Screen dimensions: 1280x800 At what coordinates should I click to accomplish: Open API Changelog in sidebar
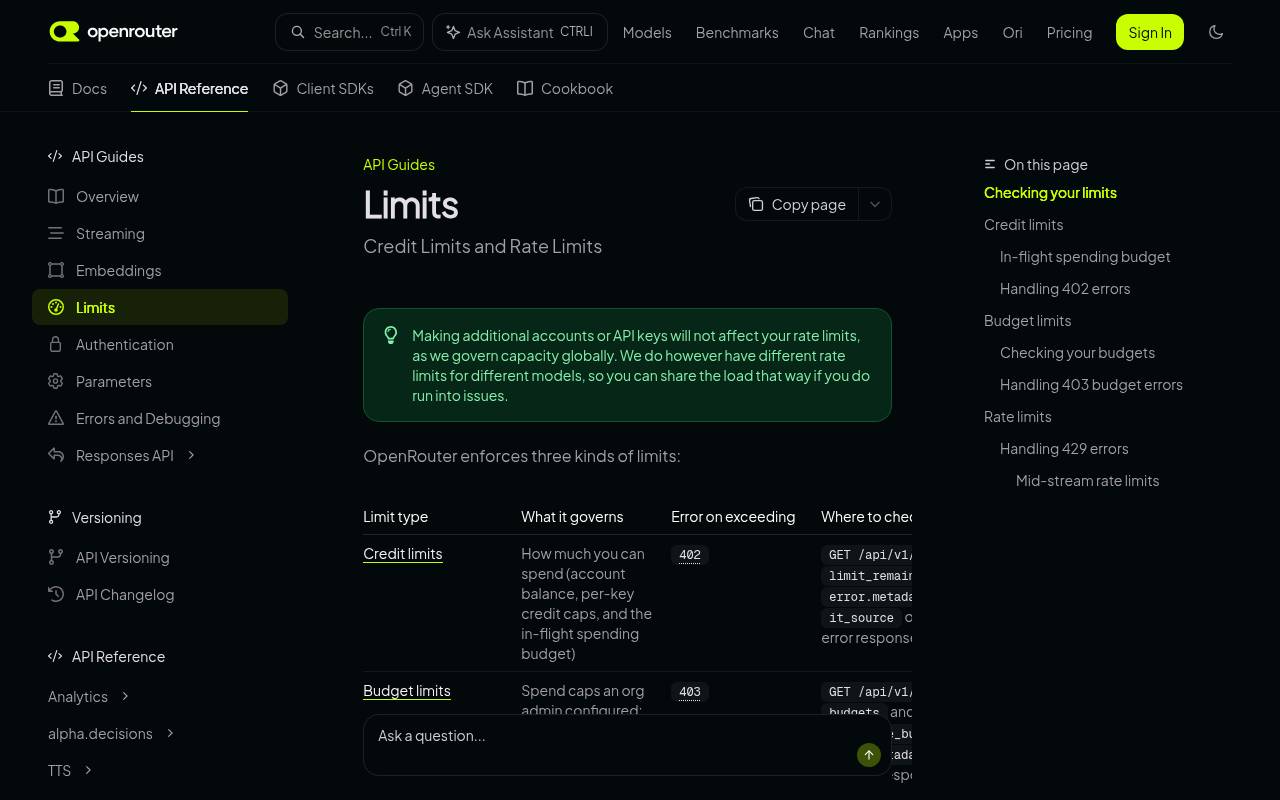coord(160,594)
